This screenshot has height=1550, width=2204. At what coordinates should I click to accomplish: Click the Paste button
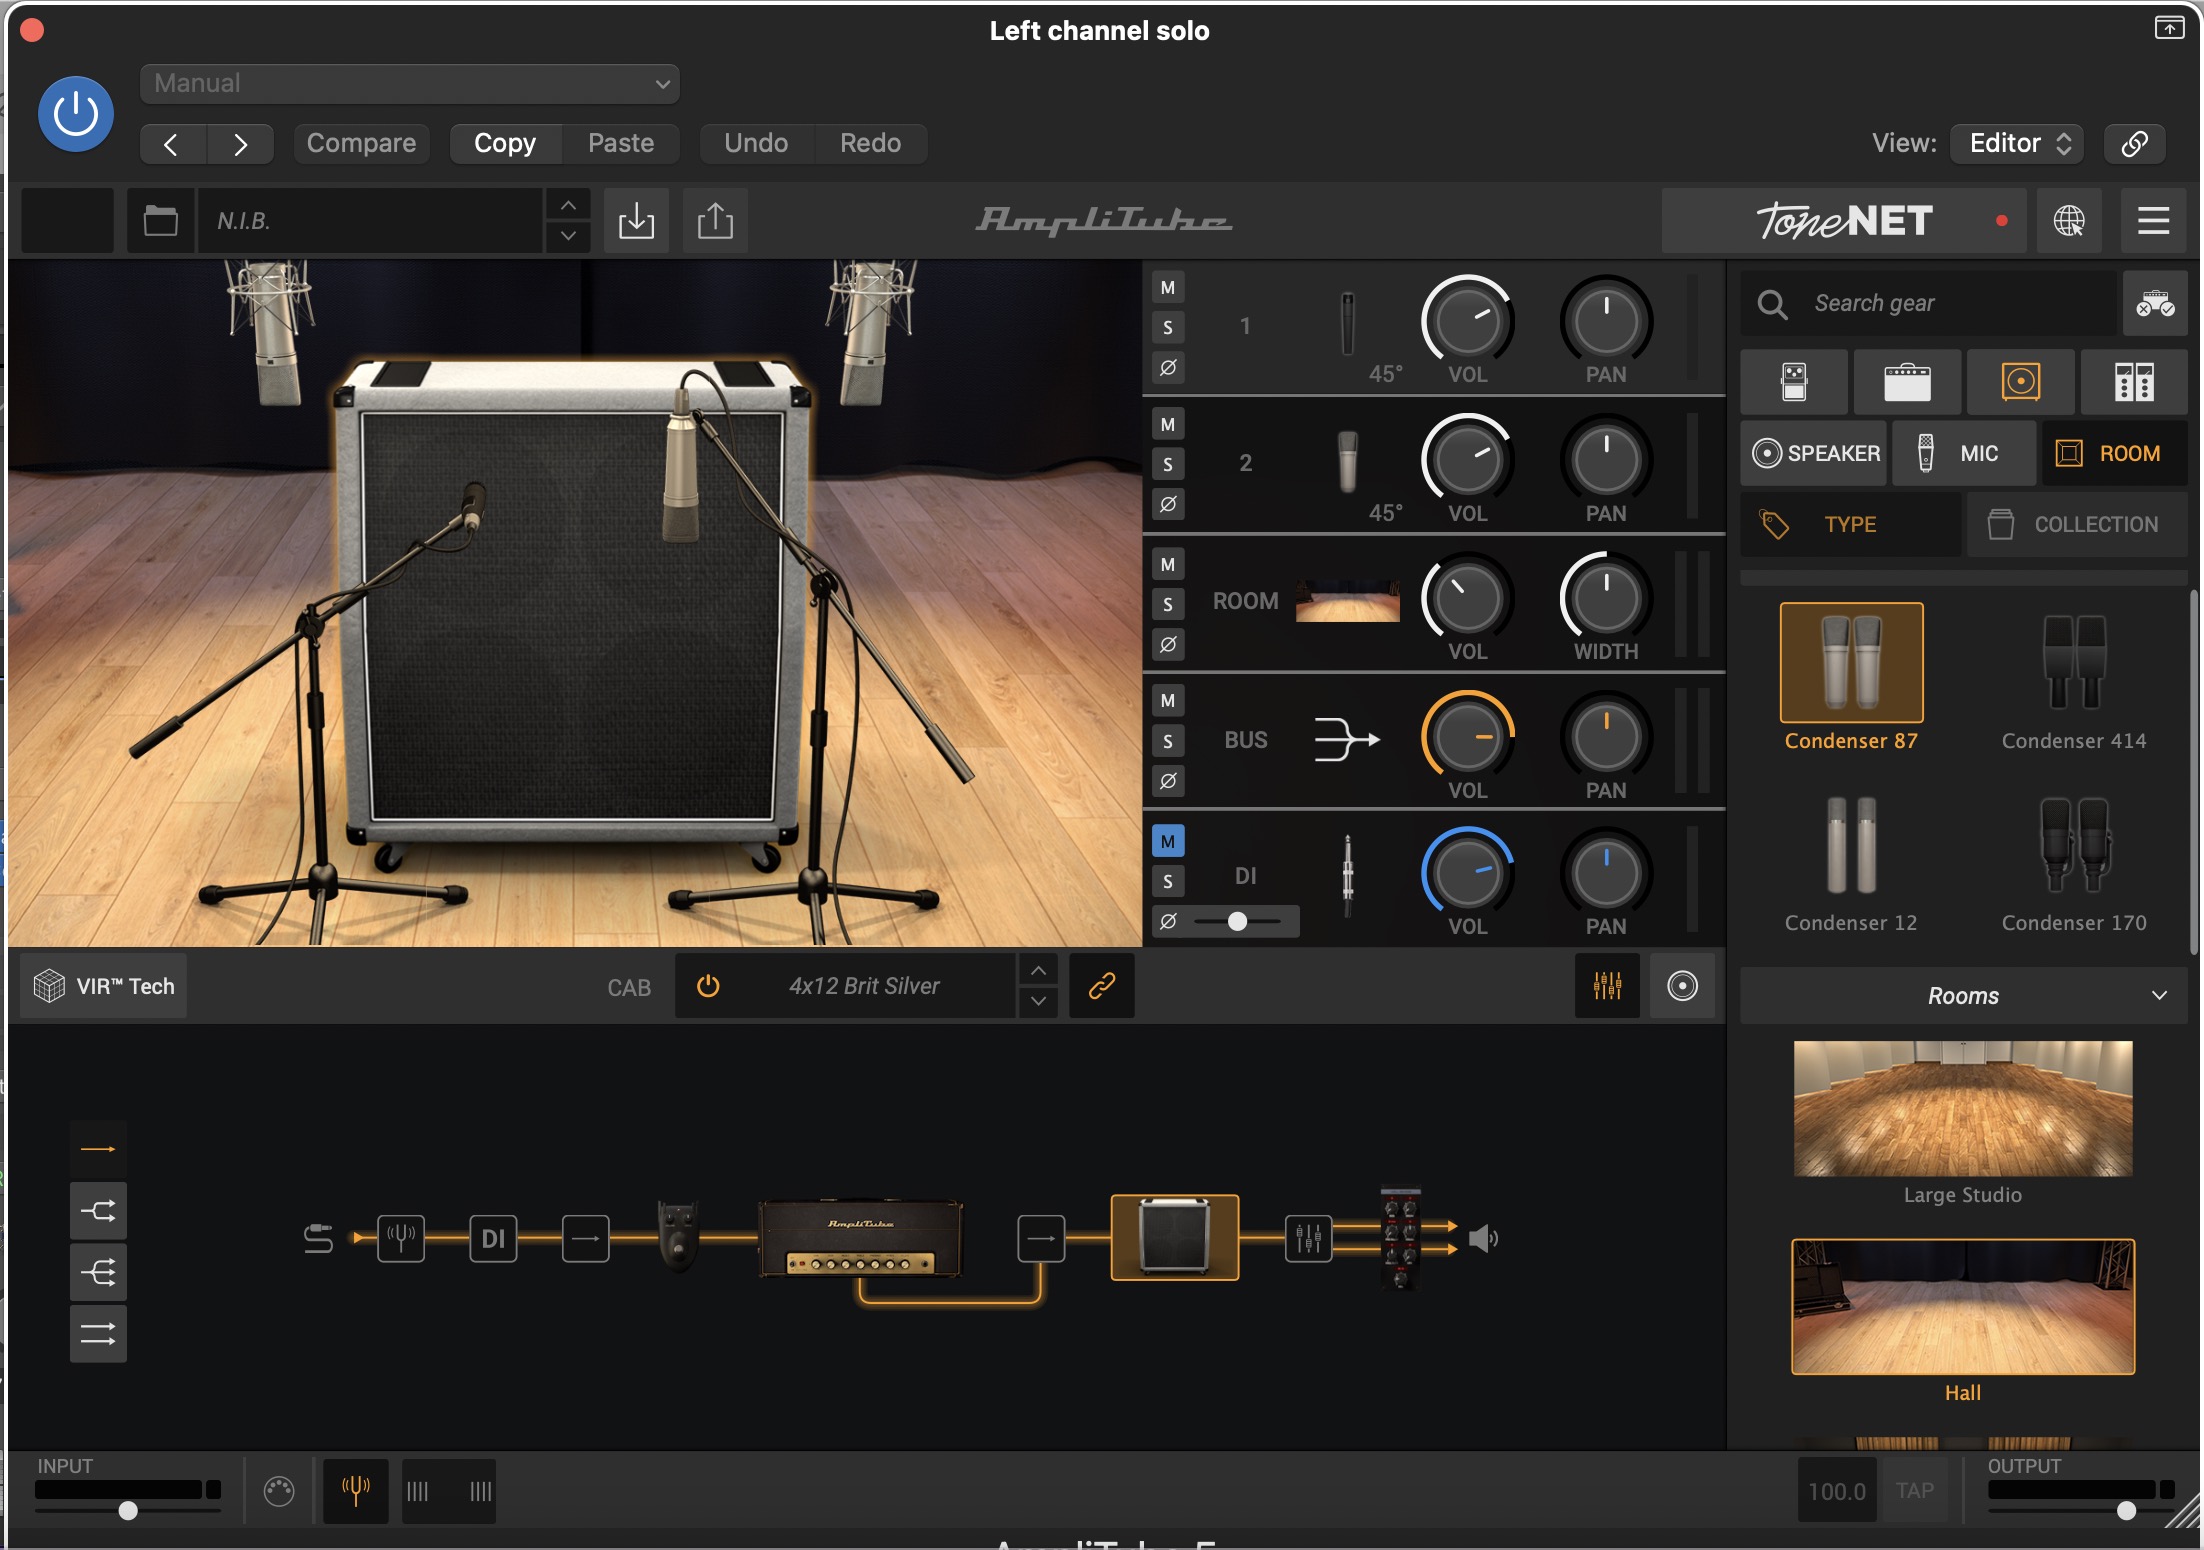click(621, 144)
